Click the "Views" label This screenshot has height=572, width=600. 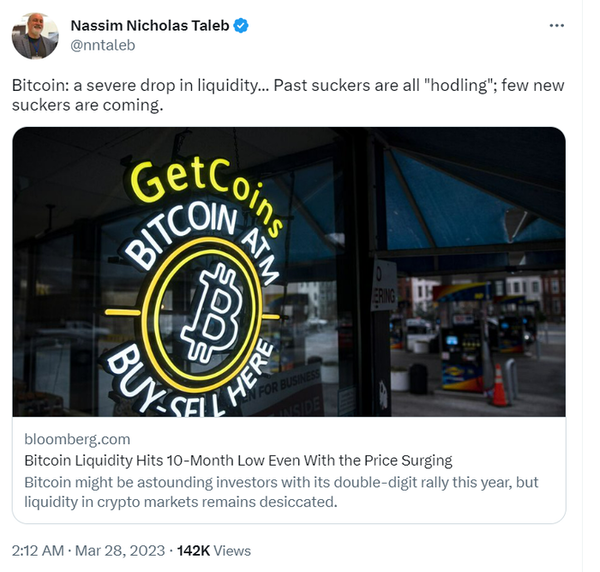pos(232,550)
